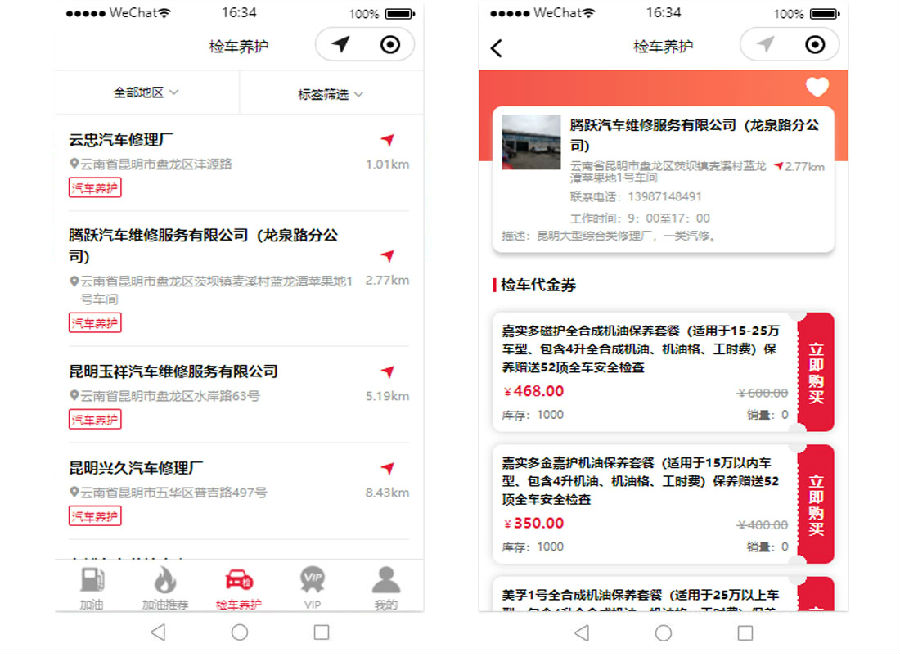Toggle the white heart favorite icon
The image size is (900, 654).
pos(817,87)
